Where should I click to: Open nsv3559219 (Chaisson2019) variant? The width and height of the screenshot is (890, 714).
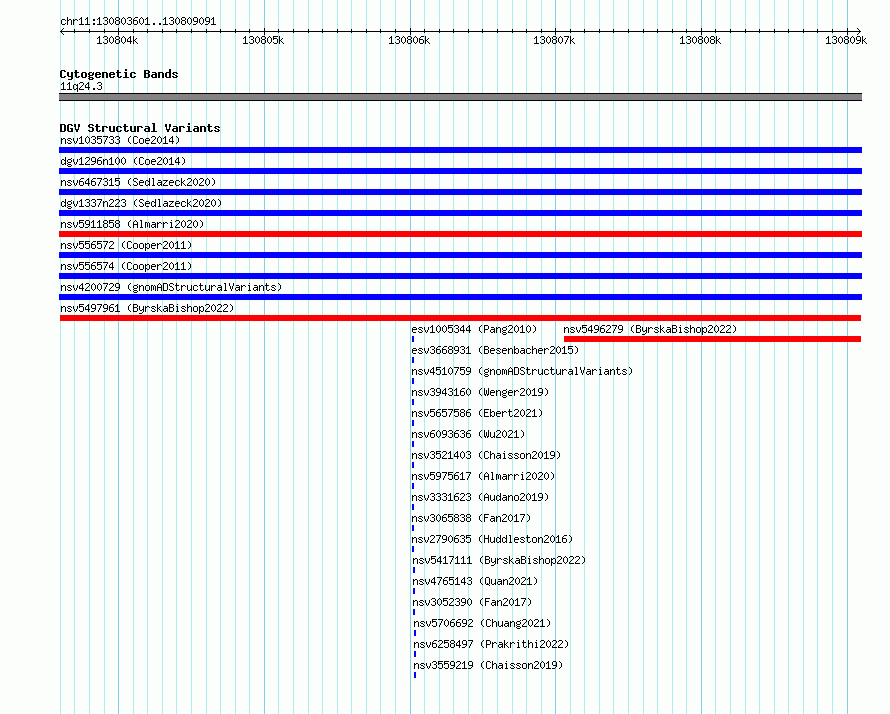[x=488, y=665]
